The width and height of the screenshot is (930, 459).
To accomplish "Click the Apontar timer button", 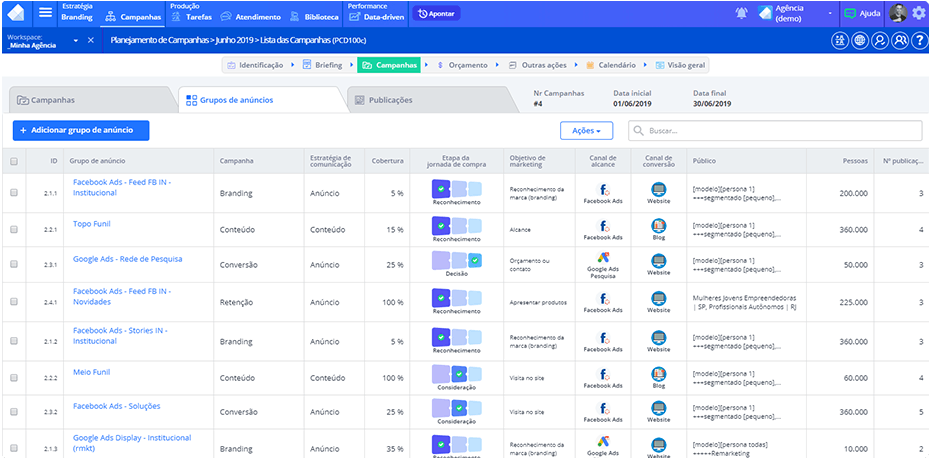I will 436,13.
